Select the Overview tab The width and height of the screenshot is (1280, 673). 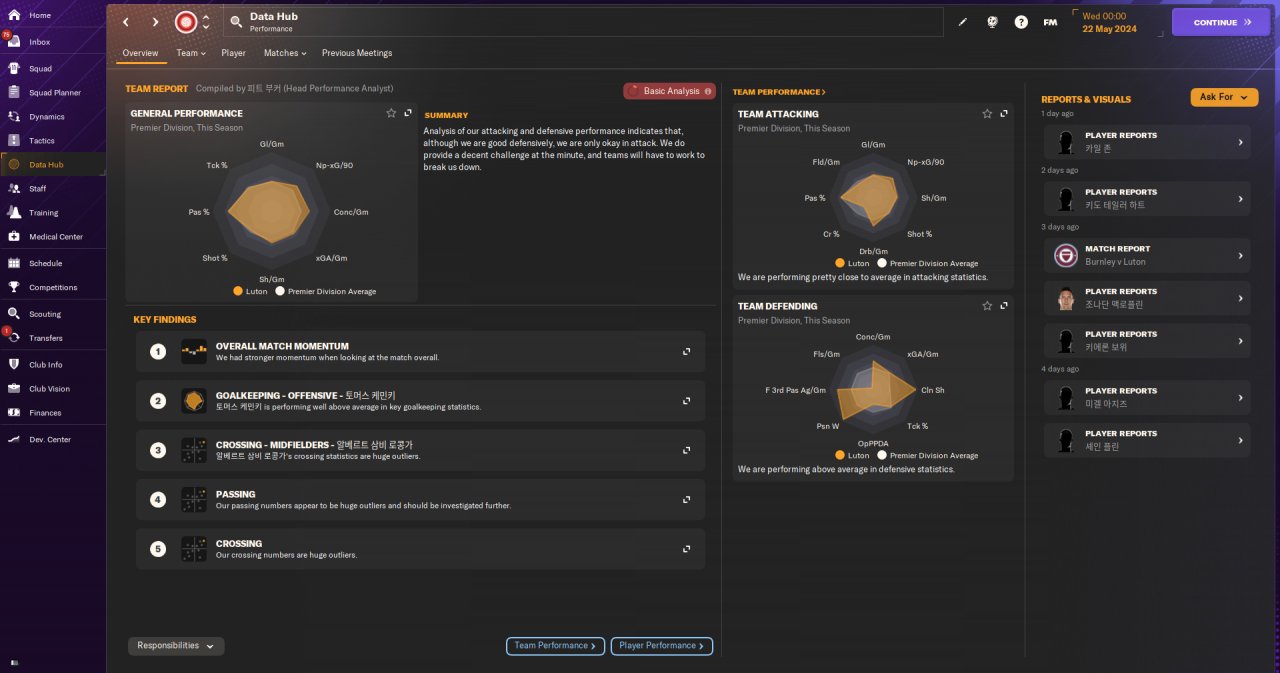tap(140, 53)
